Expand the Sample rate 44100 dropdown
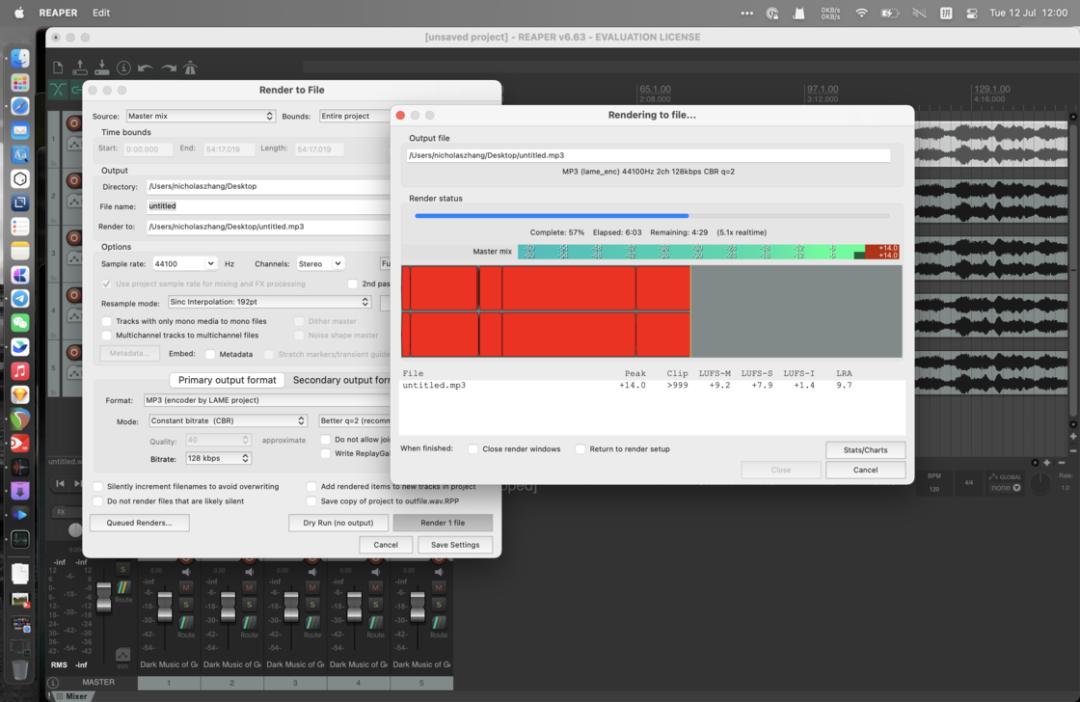 pyautogui.click(x=185, y=264)
